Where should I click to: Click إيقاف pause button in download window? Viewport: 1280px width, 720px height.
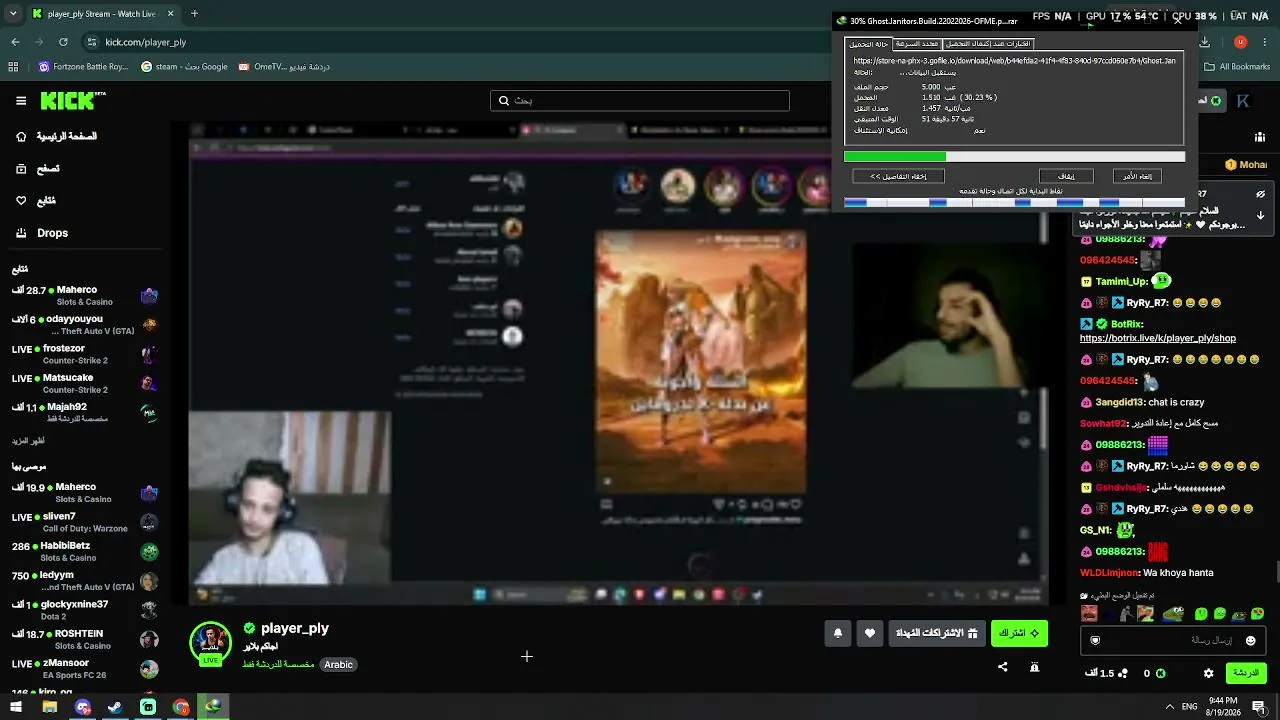[1067, 176]
